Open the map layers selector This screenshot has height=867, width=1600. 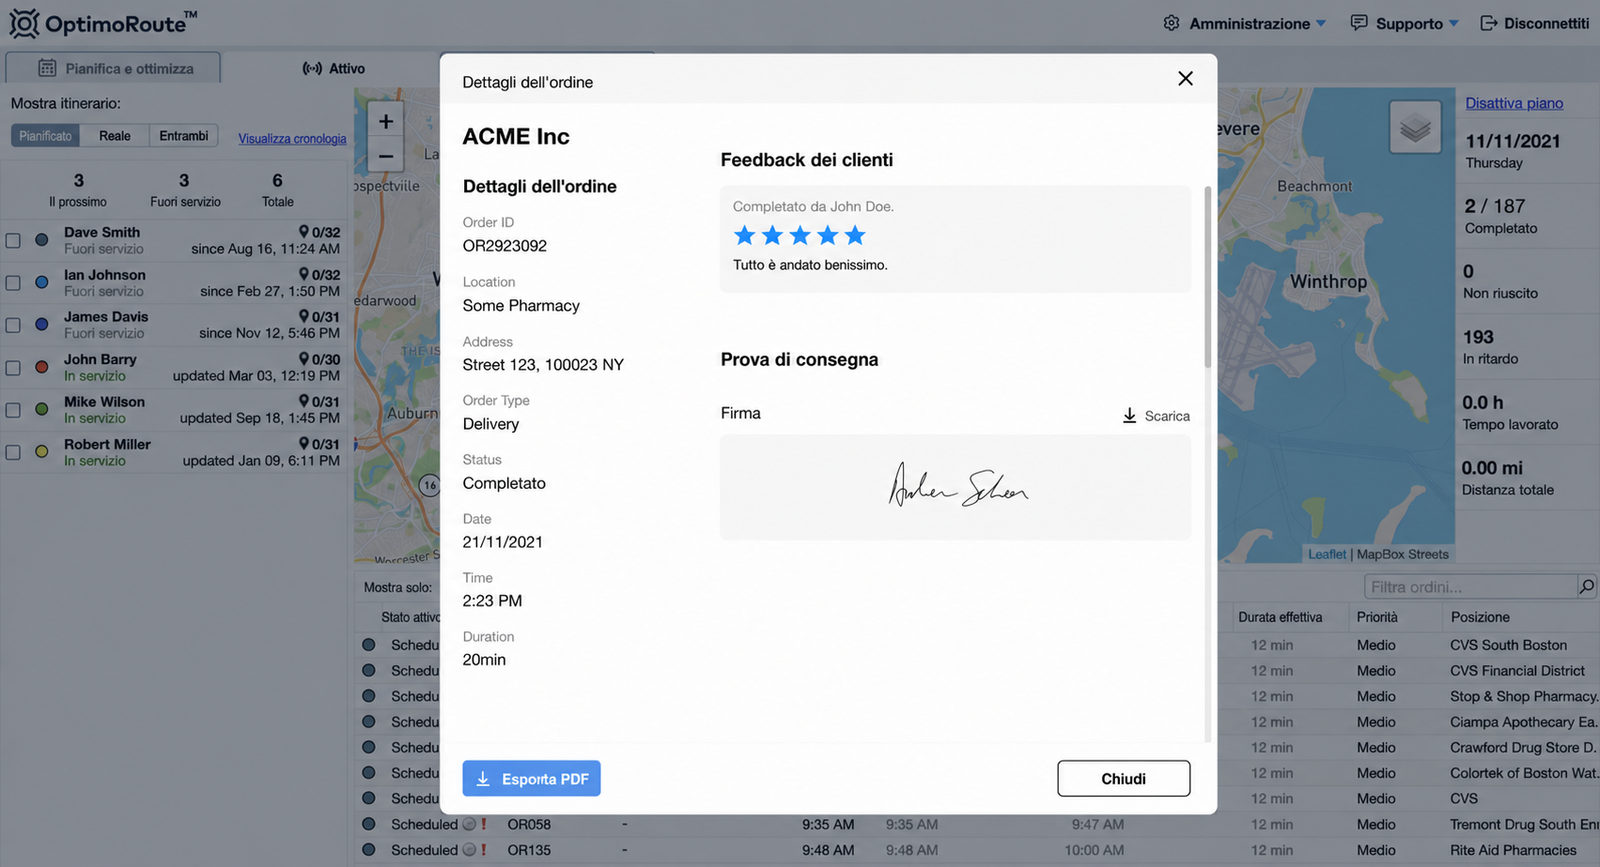tap(1415, 128)
